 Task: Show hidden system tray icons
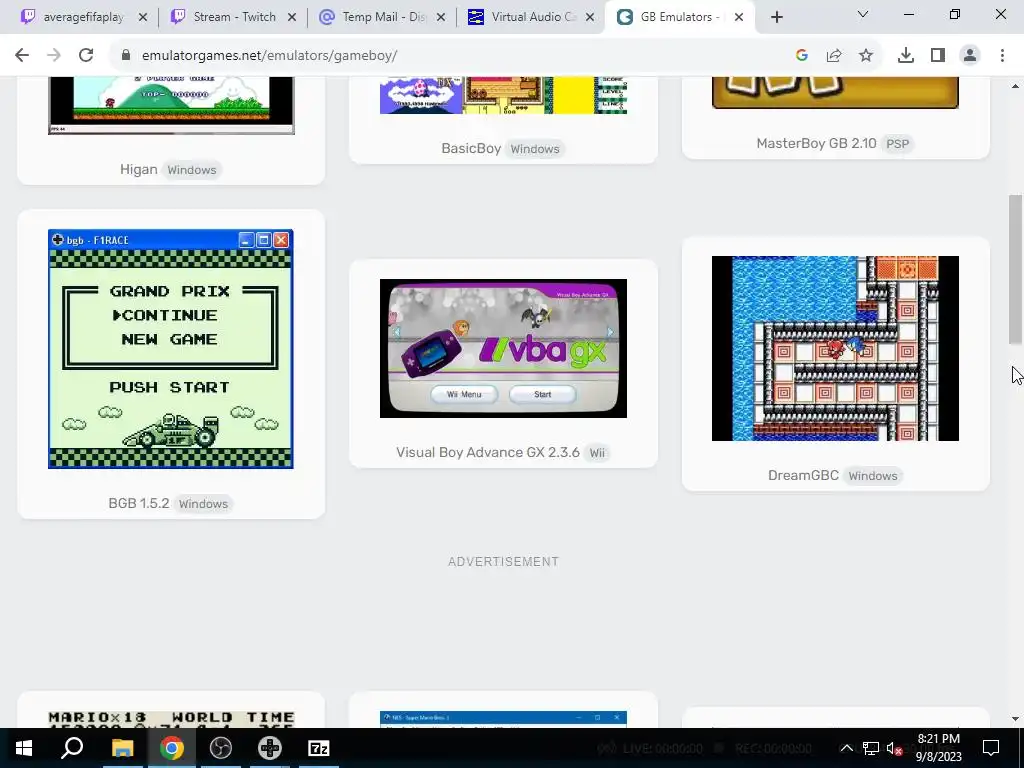[x=846, y=748]
